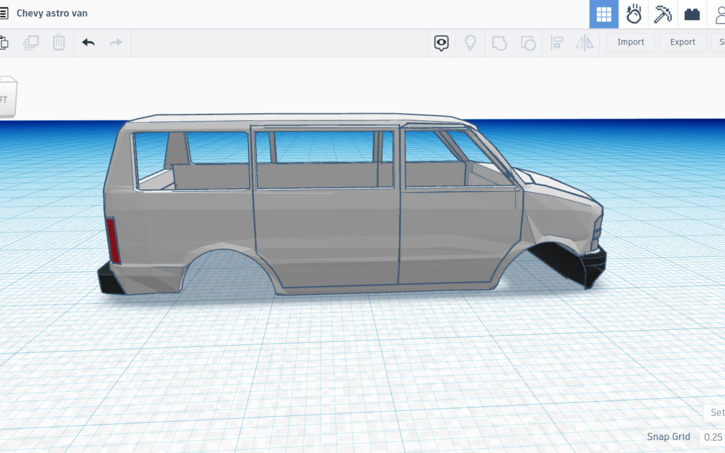Viewport: 725px width, 453px height.
Task: Open the Mirror flip tool
Action: [584, 43]
